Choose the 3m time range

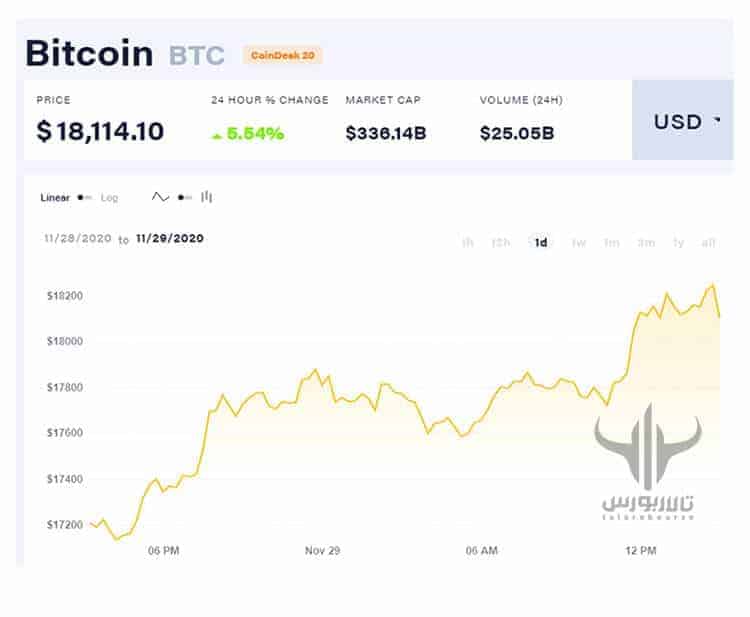[x=646, y=243]
